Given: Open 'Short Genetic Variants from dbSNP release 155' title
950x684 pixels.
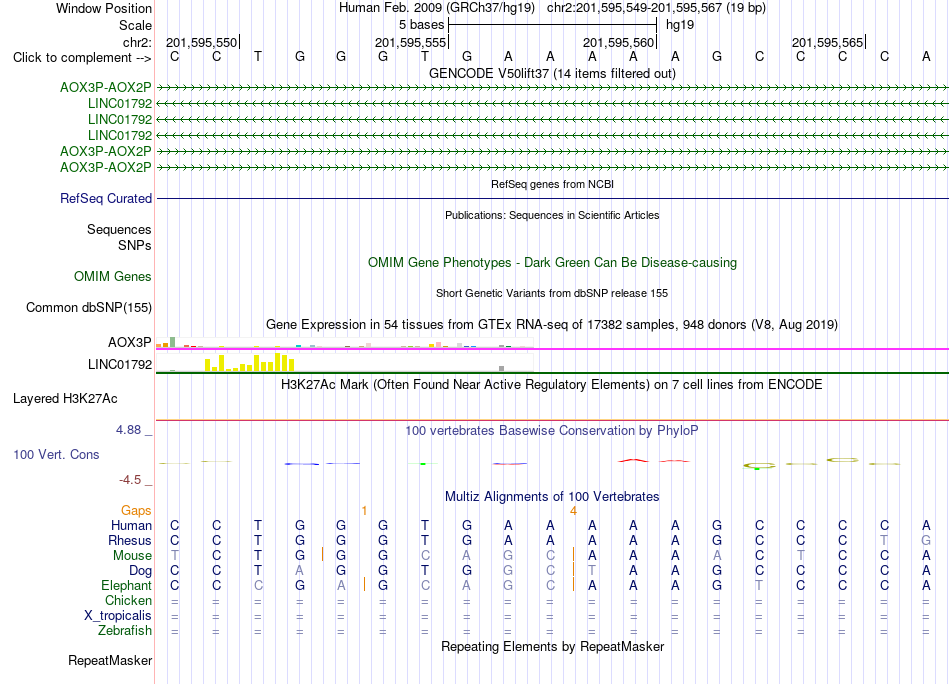Looking at the screenshot, I should 552,293.
